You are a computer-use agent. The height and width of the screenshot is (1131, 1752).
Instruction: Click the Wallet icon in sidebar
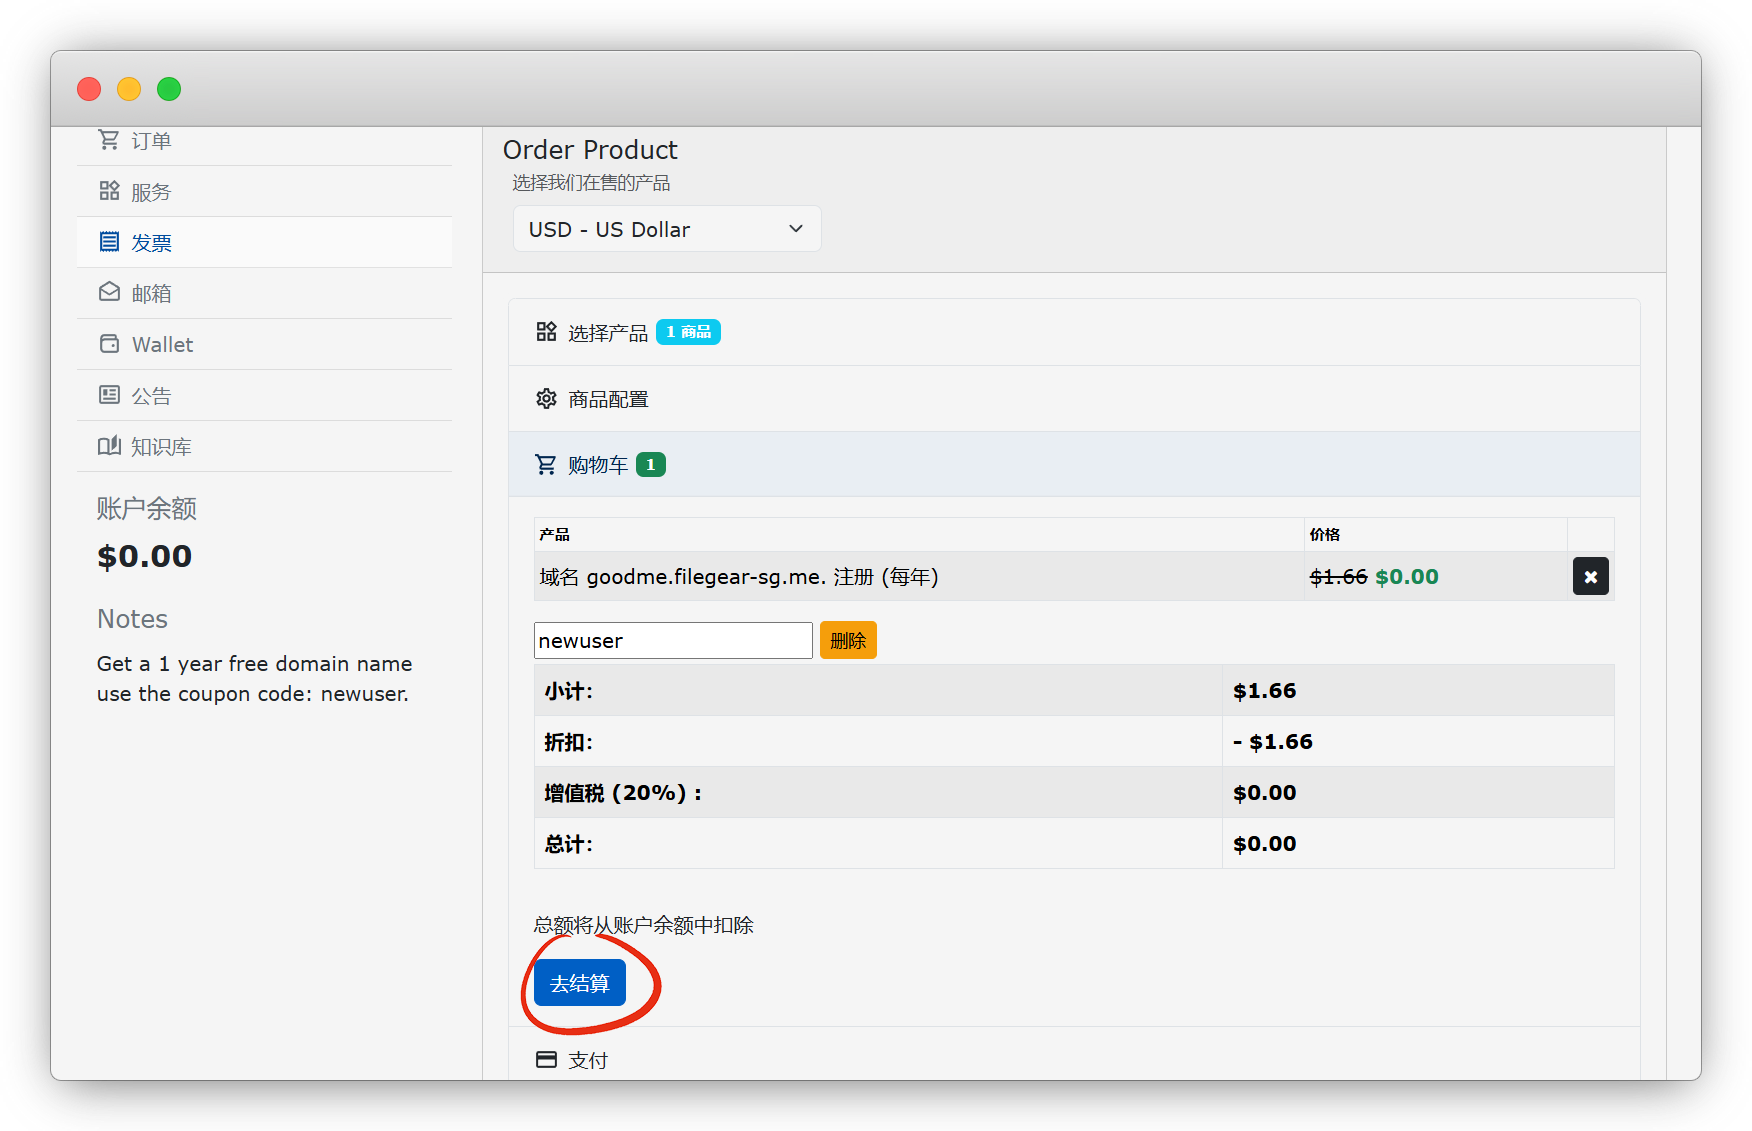click(109, 344)
